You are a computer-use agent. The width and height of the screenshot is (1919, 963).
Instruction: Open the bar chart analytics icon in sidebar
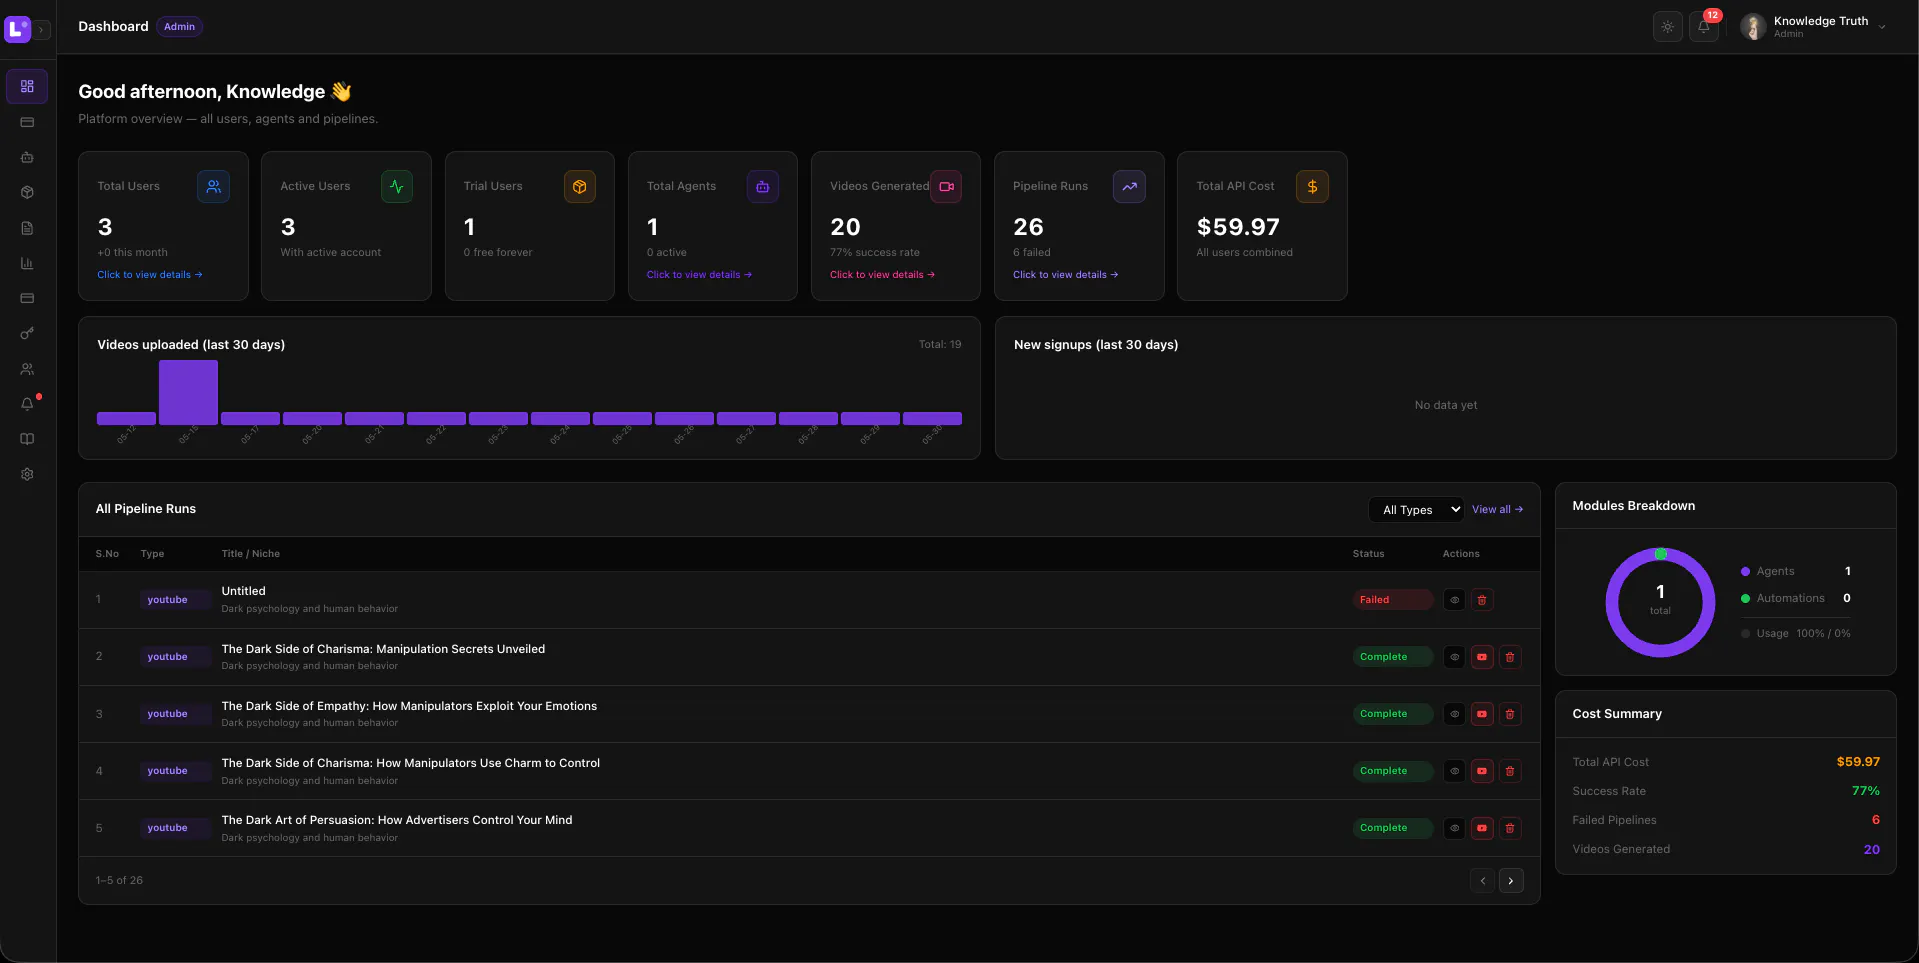[27, 263]
